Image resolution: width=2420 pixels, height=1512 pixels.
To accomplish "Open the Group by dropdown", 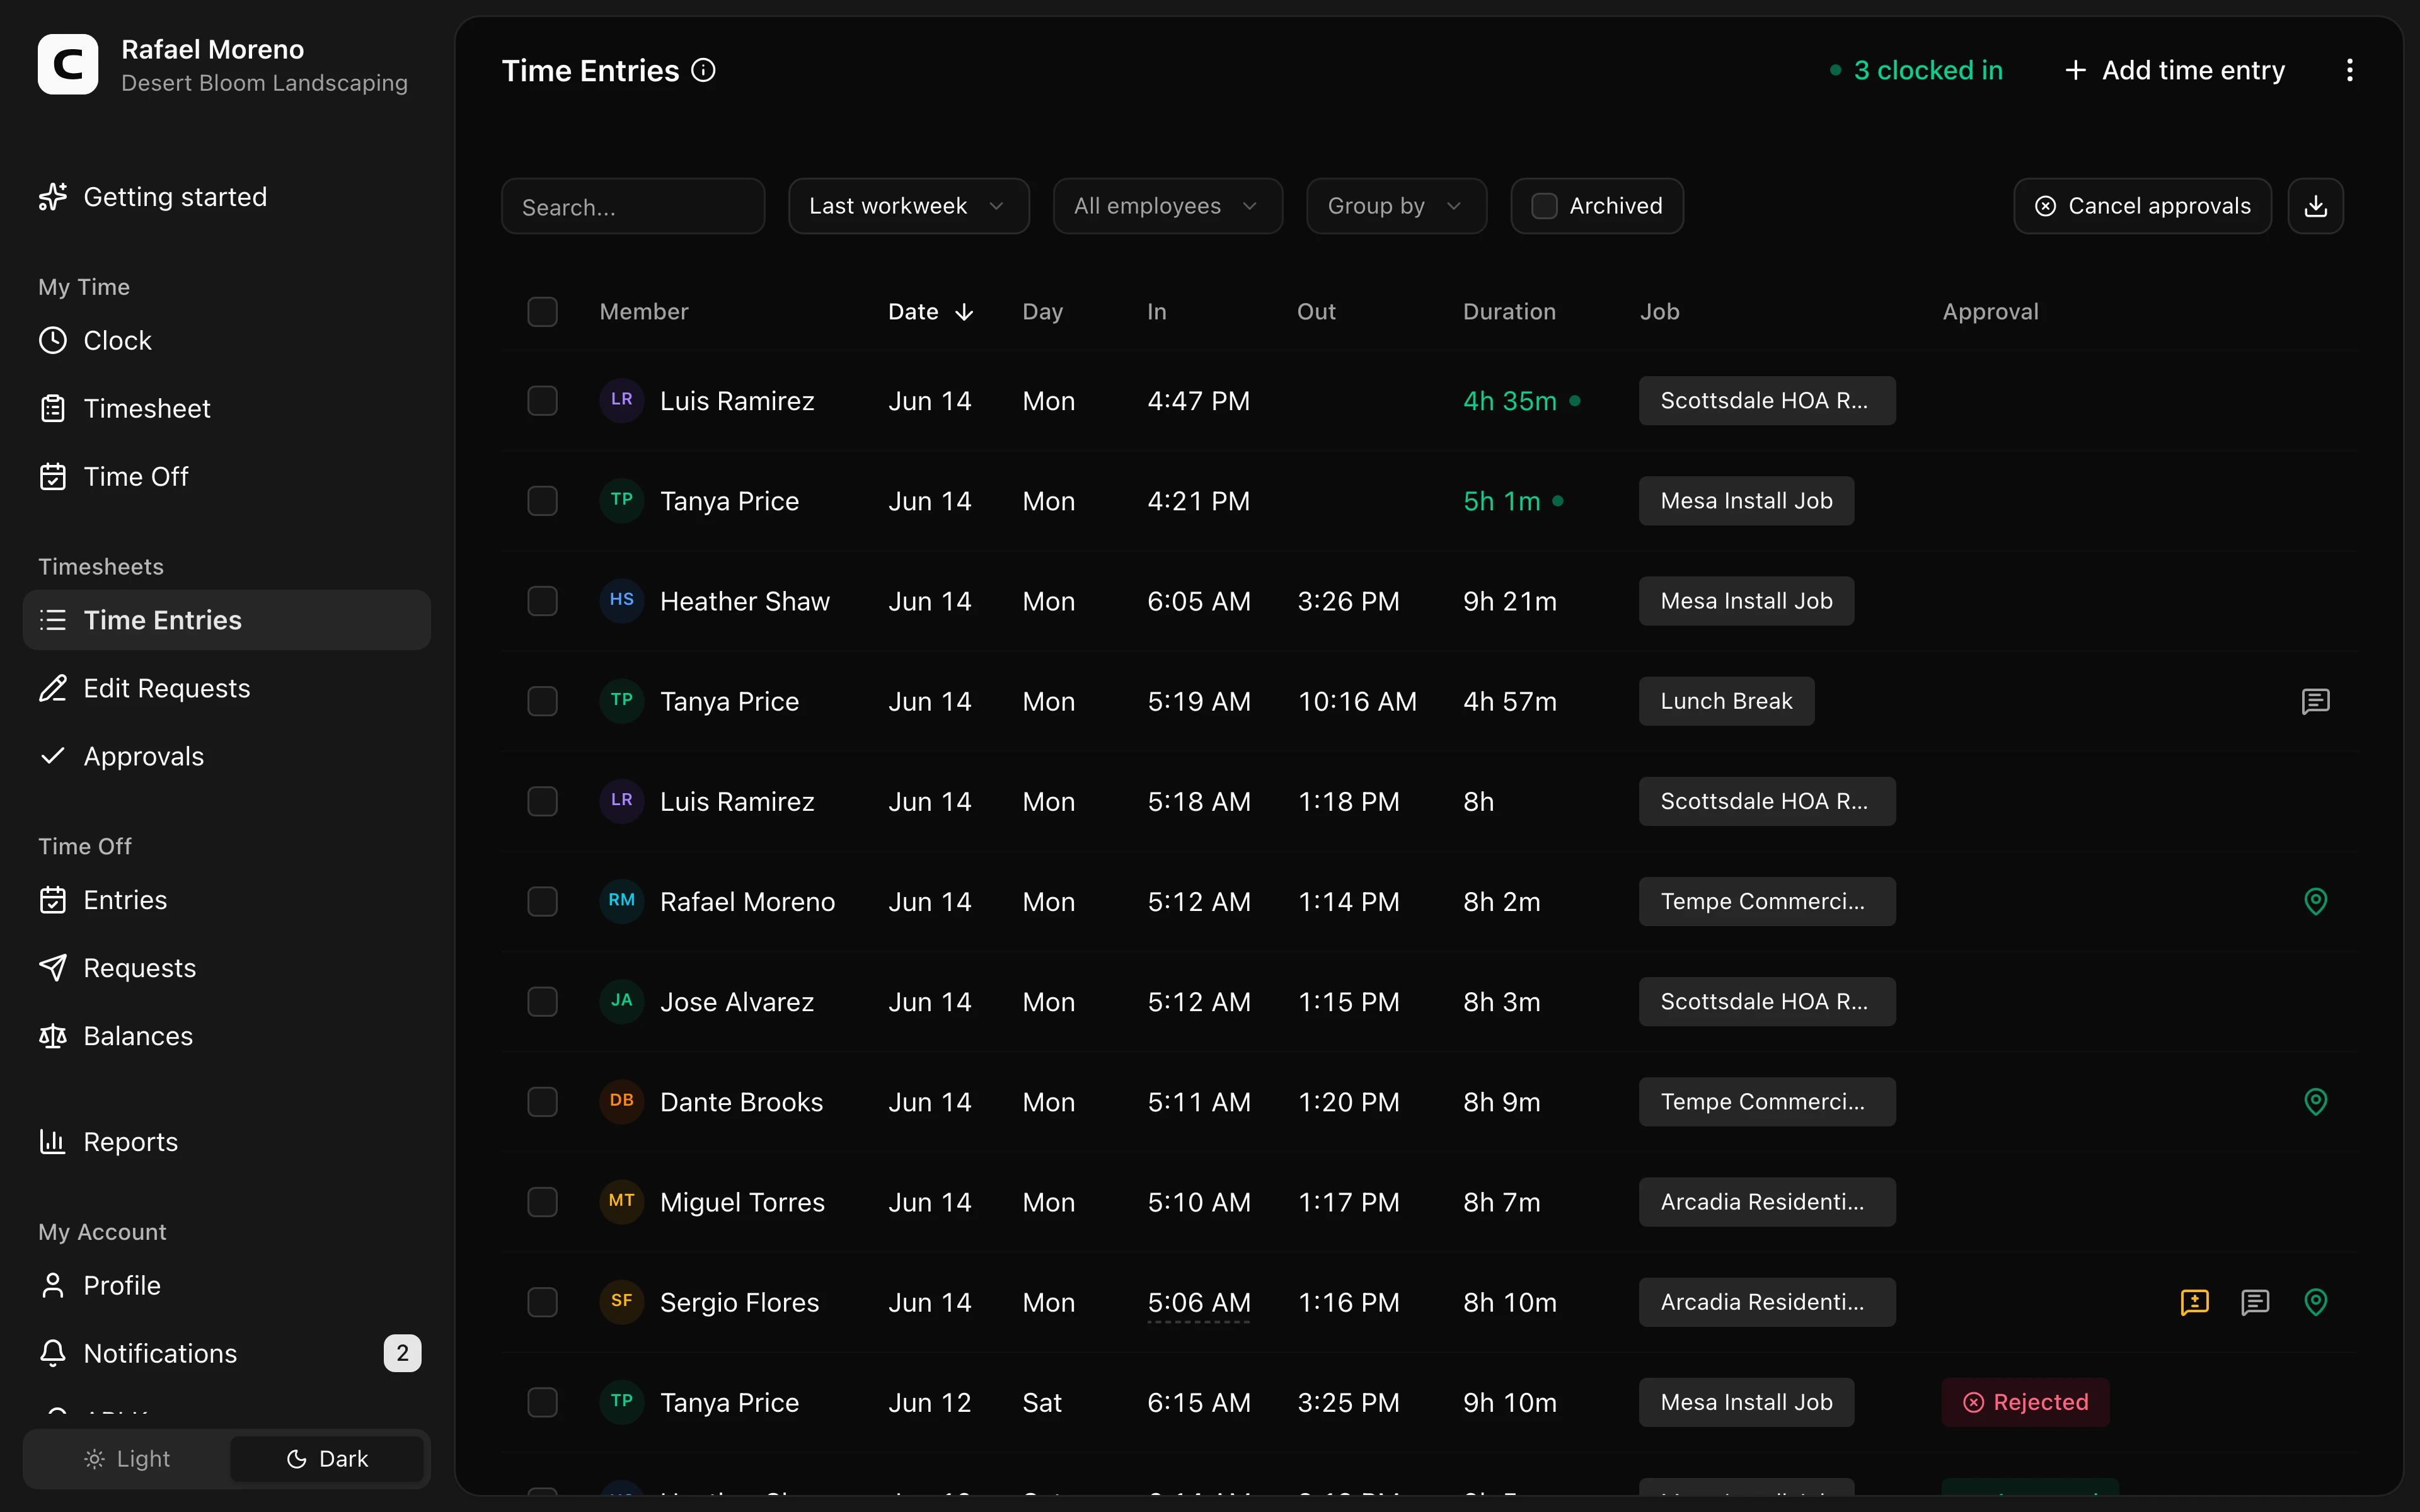I will click(1396, 206).
